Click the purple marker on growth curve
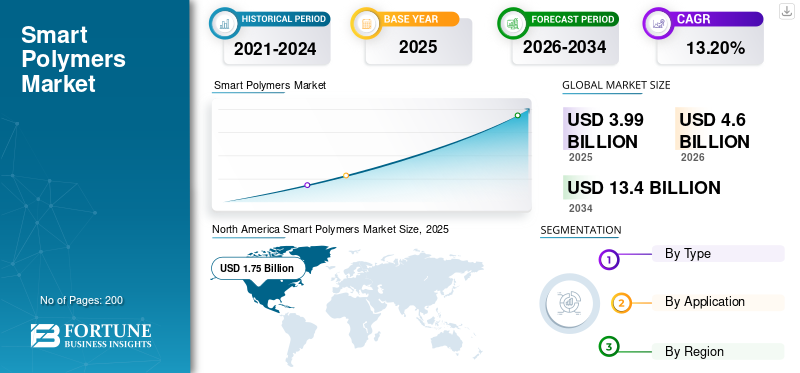 [307, 185]
